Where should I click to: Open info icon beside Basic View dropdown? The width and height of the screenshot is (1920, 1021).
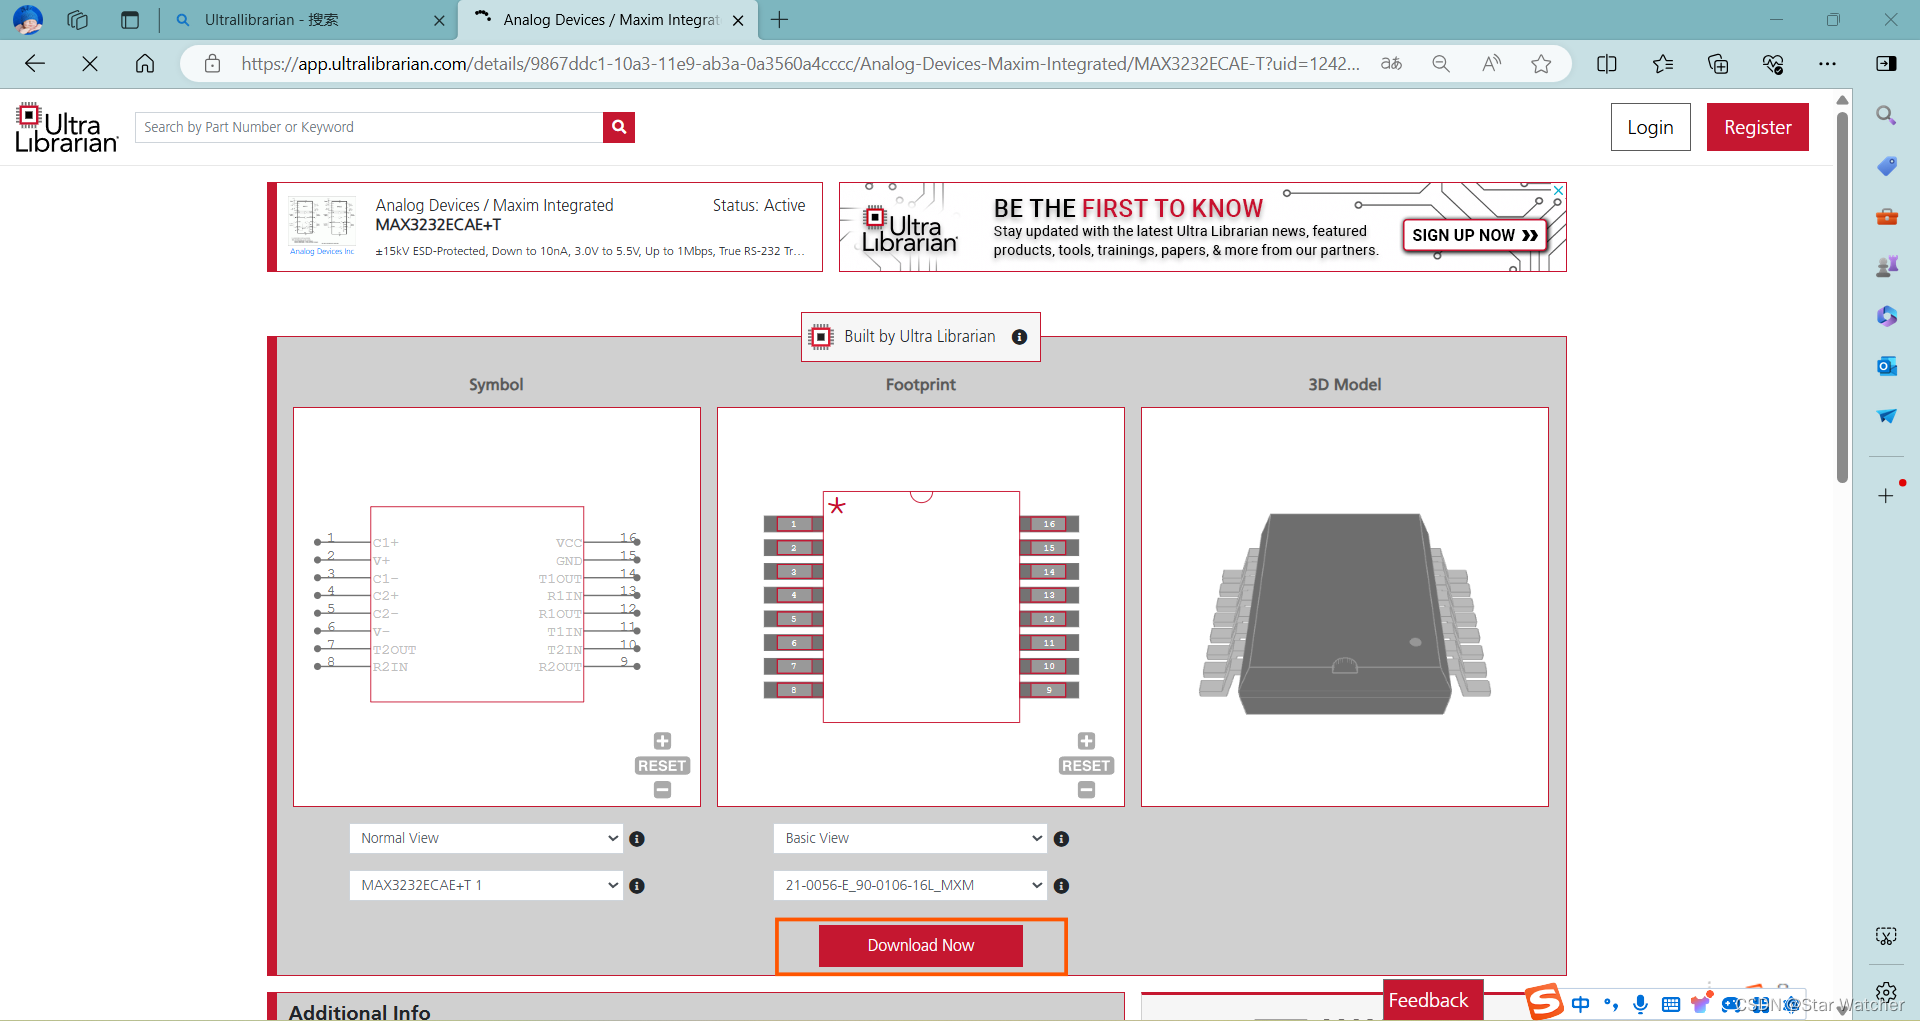tap(1061, 839)
